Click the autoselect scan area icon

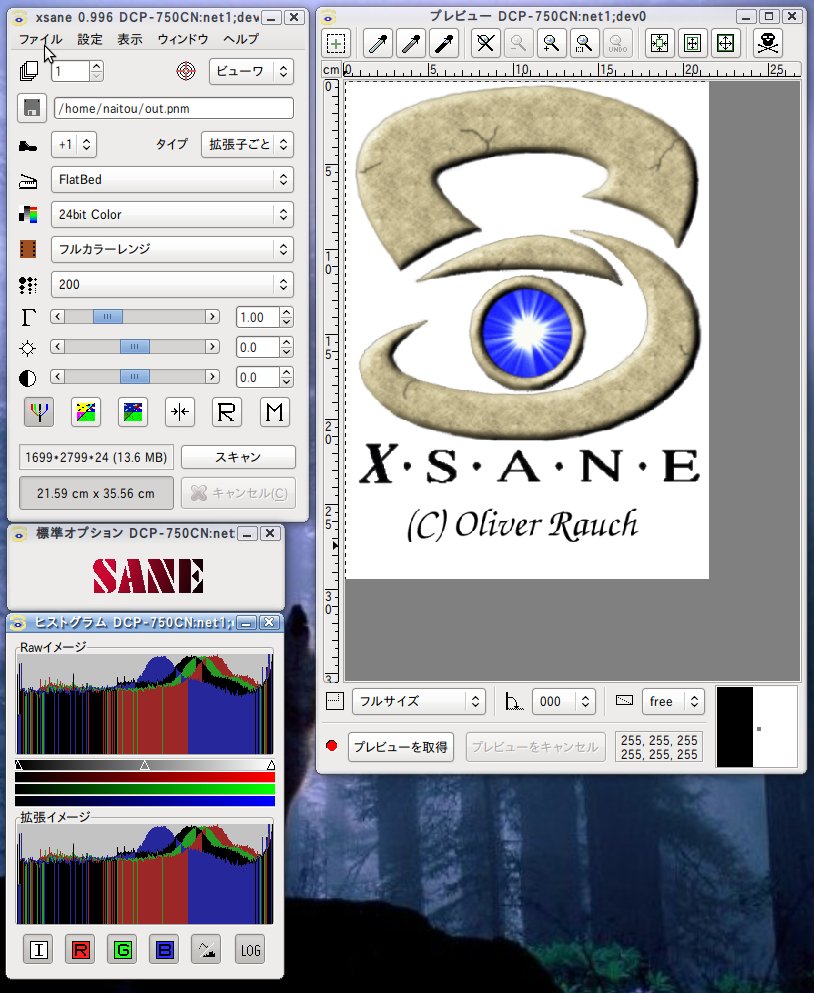659,44
